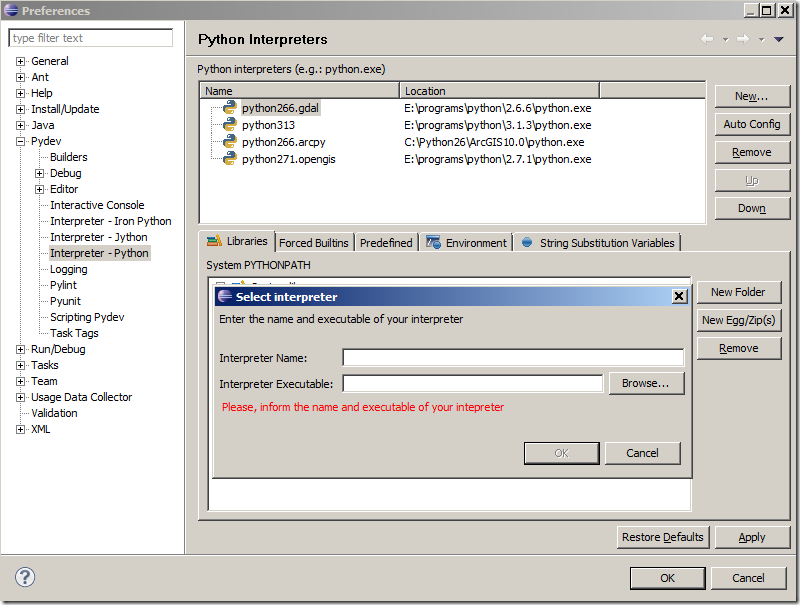Screen dimensions: 800x605
Task: Select Interactive Console preference page
Action: tap(97, 205)
